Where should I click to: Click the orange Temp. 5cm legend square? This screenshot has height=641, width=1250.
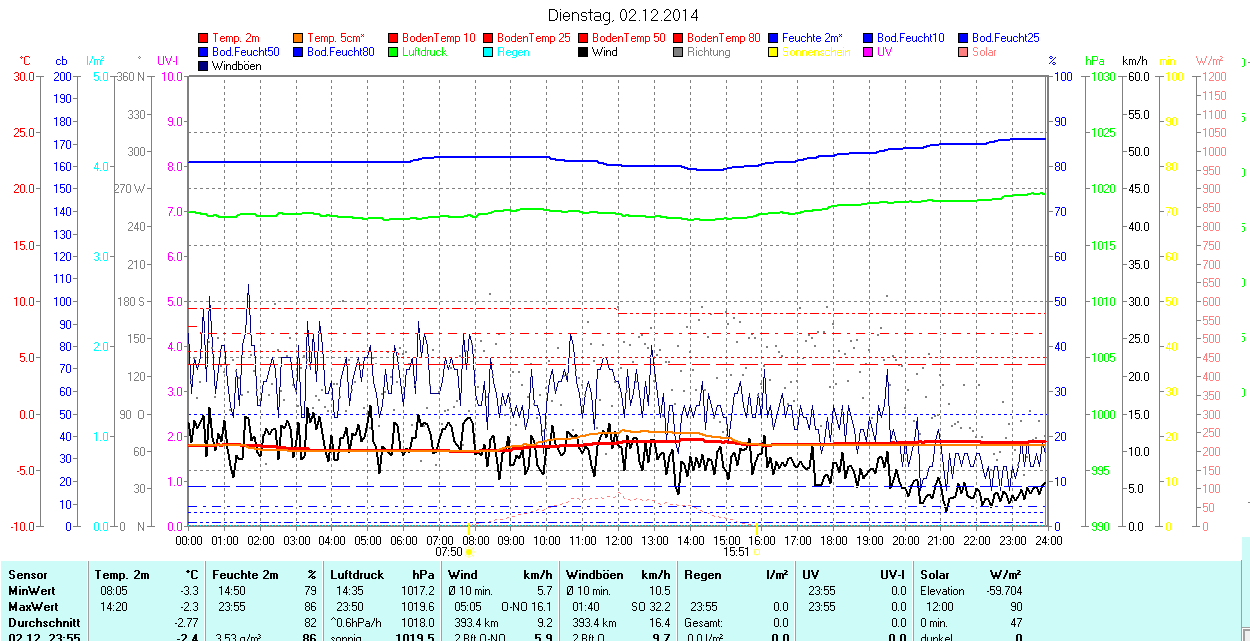pos(299,38)
